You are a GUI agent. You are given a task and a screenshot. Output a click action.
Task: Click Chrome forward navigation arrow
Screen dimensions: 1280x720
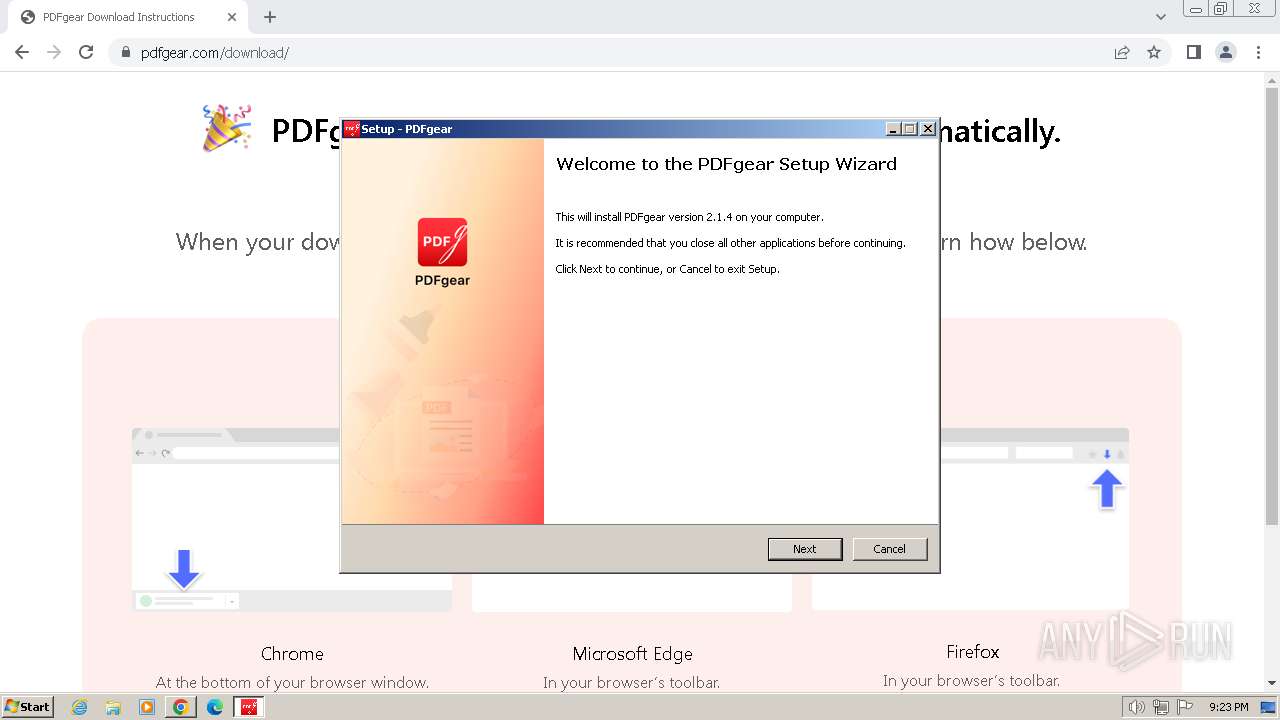54,52
